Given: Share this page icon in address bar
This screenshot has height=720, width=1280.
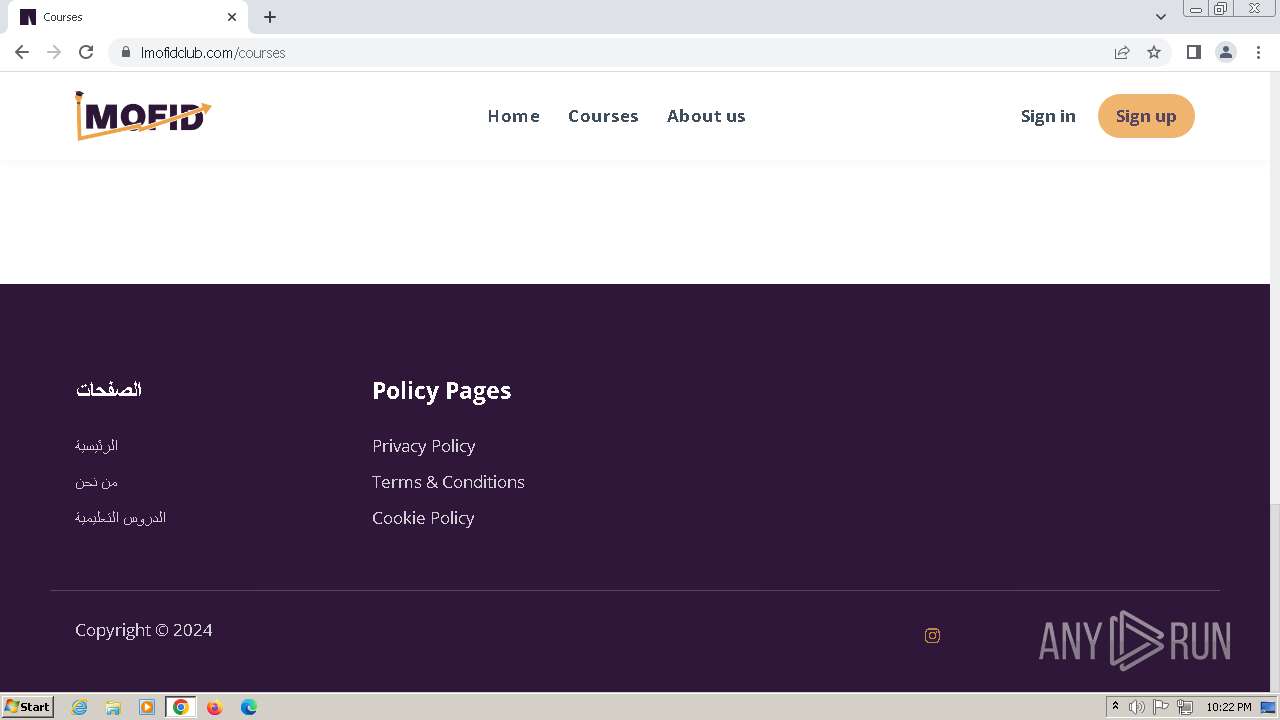Looking at the screenshot, I should [1122, 52].
